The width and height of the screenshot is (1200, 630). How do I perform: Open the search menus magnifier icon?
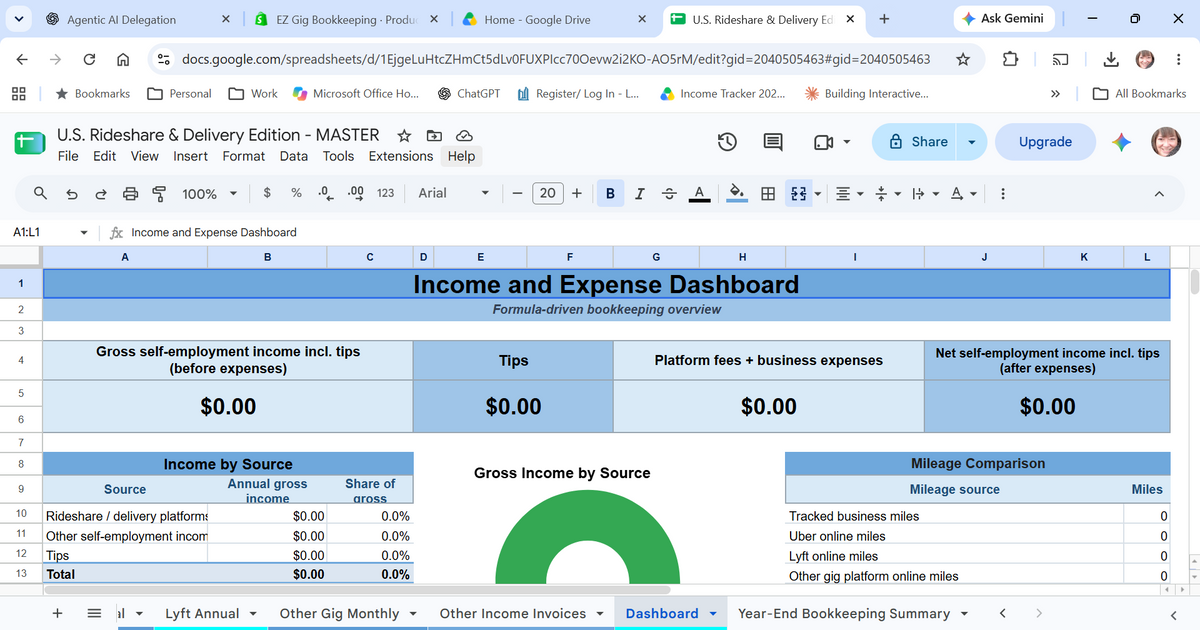(40, 194)
